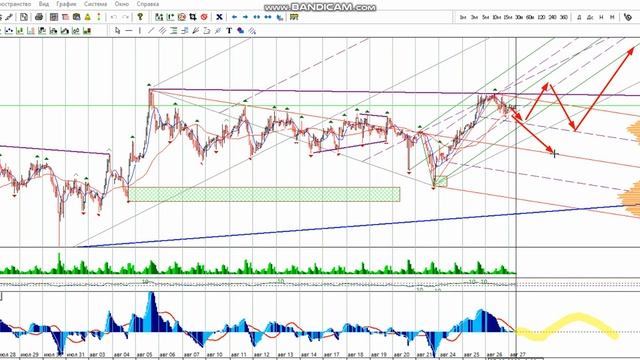
Task: Click the question mark help icon
Action: (140, 17)
